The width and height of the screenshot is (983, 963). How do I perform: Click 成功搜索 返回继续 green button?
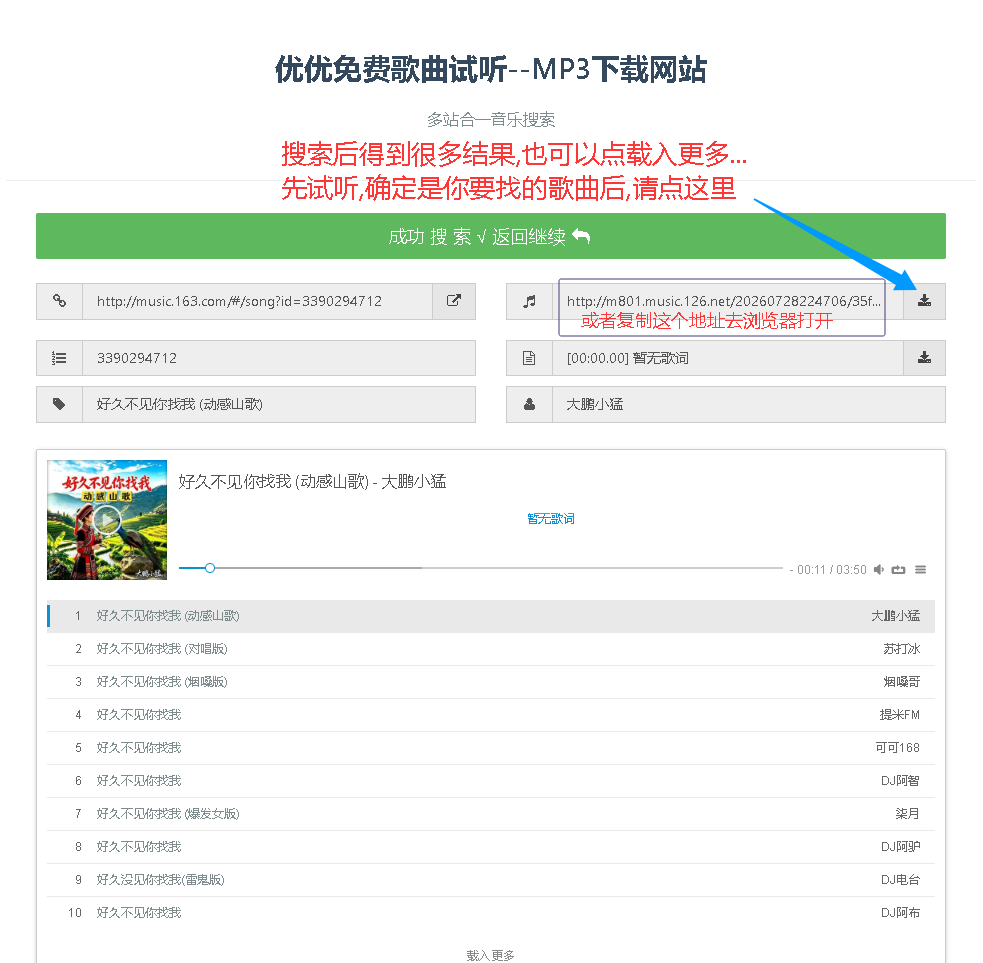point(491,236)
